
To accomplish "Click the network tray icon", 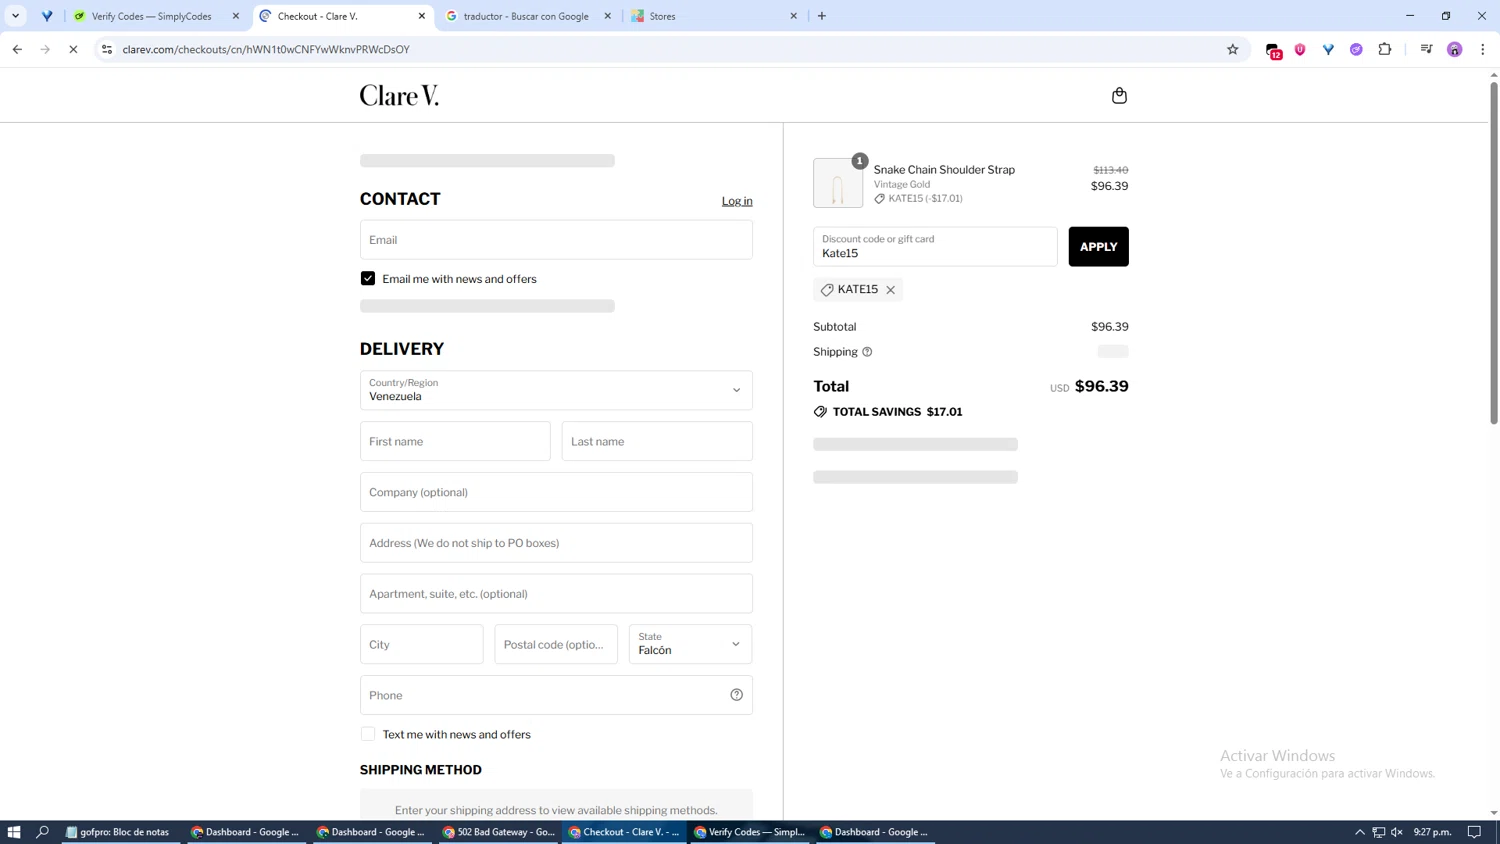I will tap(1378, 832).
